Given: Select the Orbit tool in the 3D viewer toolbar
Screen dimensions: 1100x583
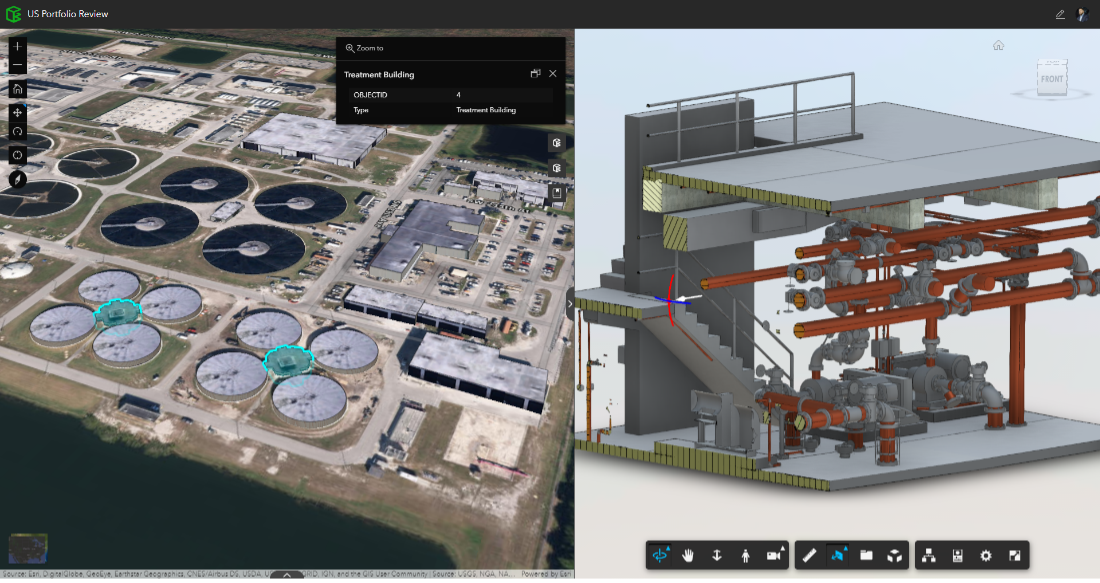Looking at the screenshot, I should coord(659,554).
